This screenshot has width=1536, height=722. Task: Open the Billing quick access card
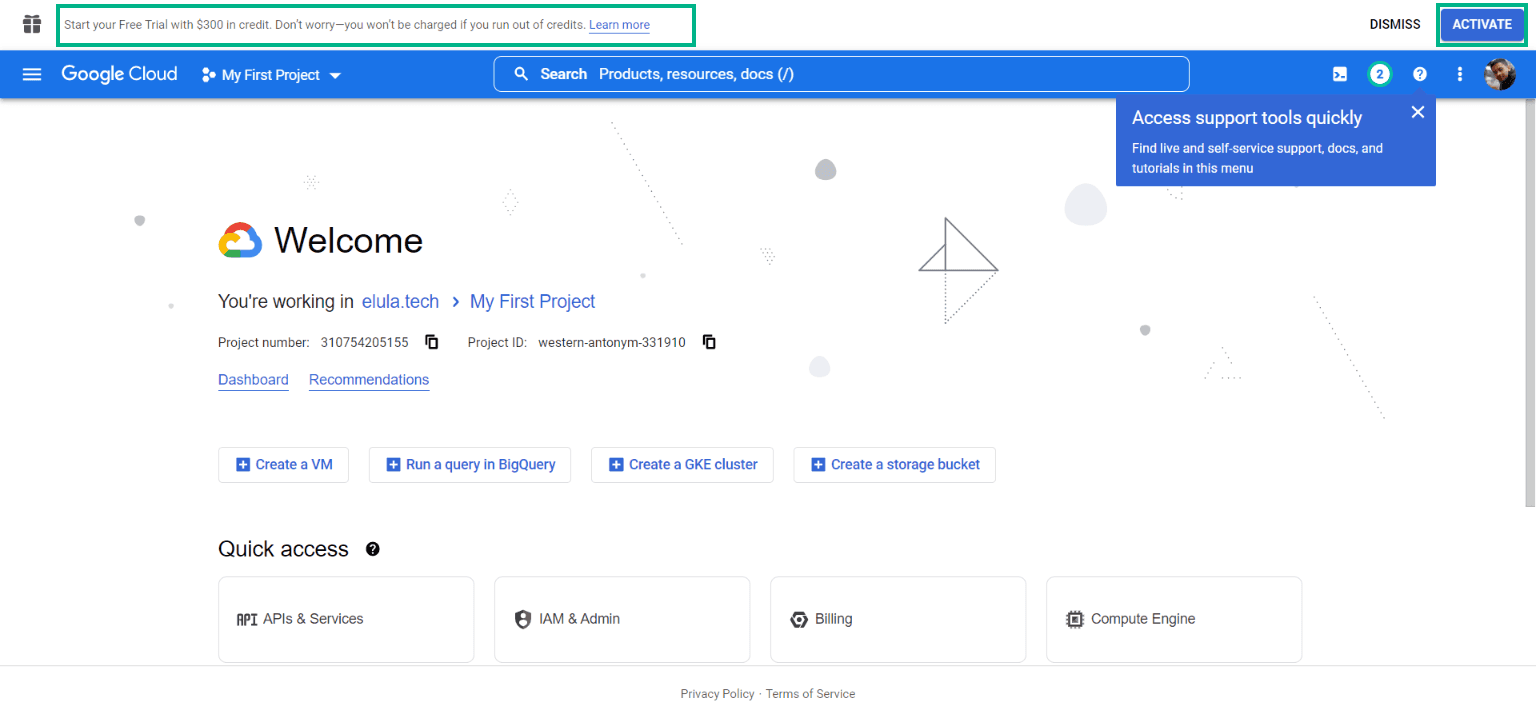[x=898, y=619]
